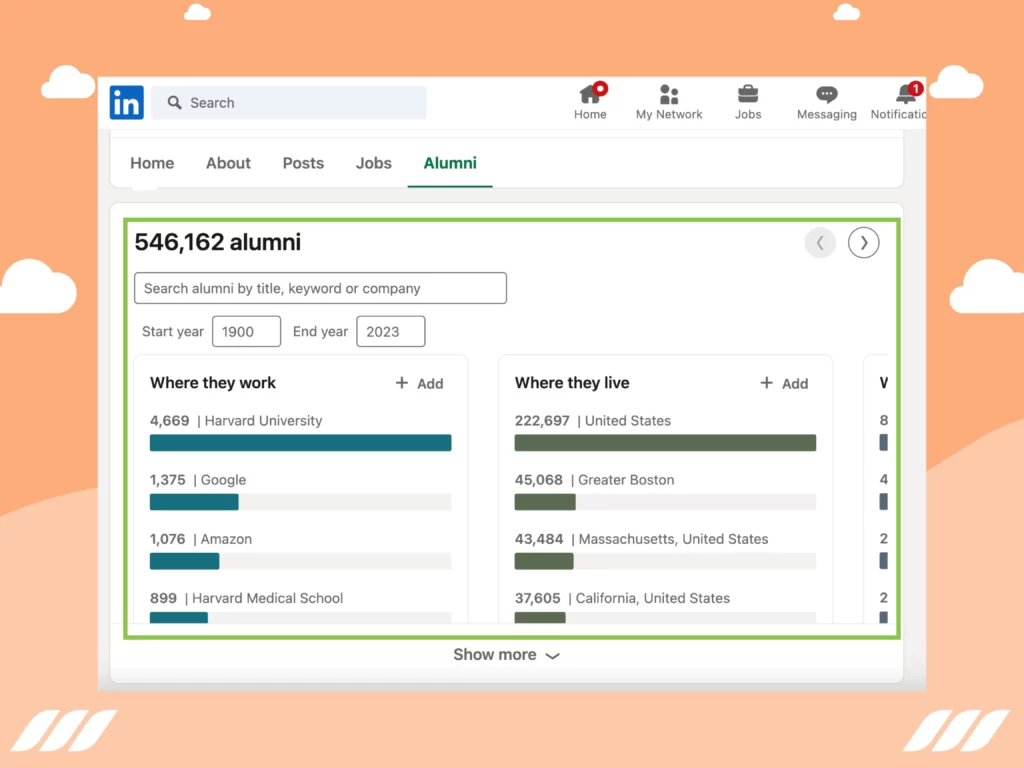Open the Messaging speech bubble icon
This screenshot has width=1024, height=768.
[x=826, y=94]
